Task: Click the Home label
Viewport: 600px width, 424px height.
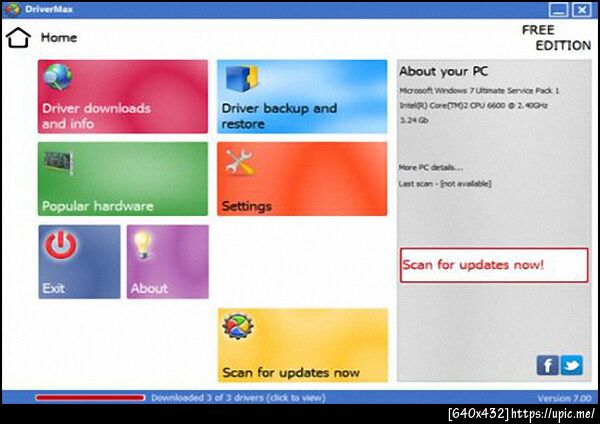Action: (59, 38)
